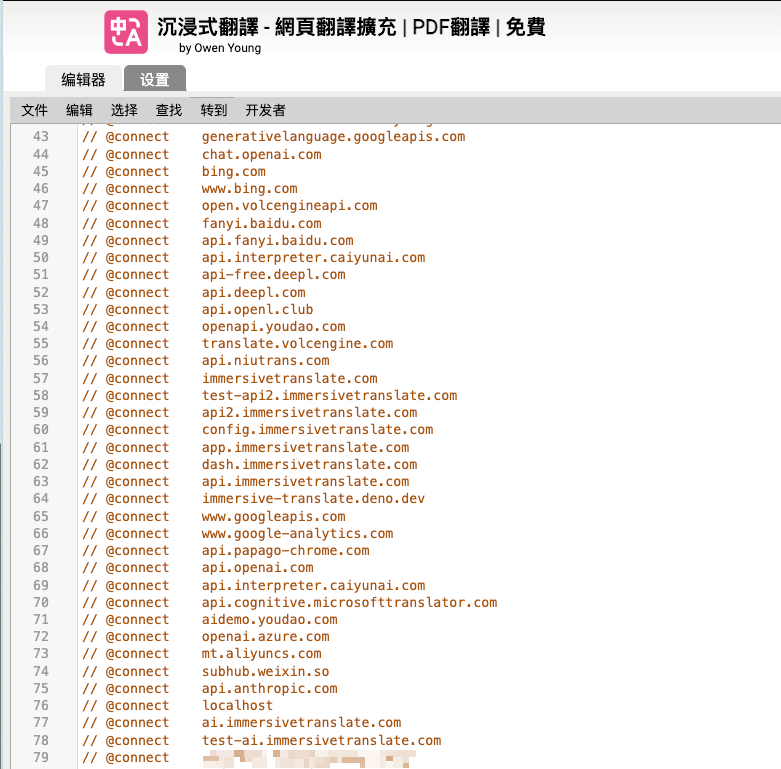Click www.googleapis.com entry
The height and width of the screenshot is (769, 781).
273,516
